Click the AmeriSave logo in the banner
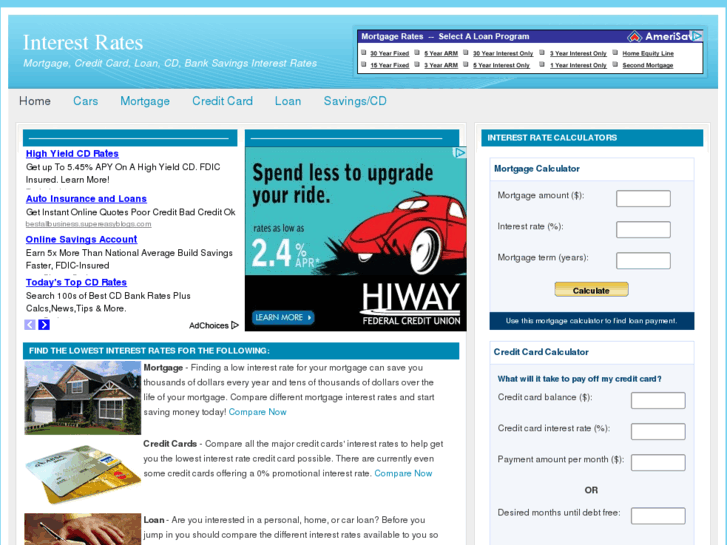 click(658, 36)
